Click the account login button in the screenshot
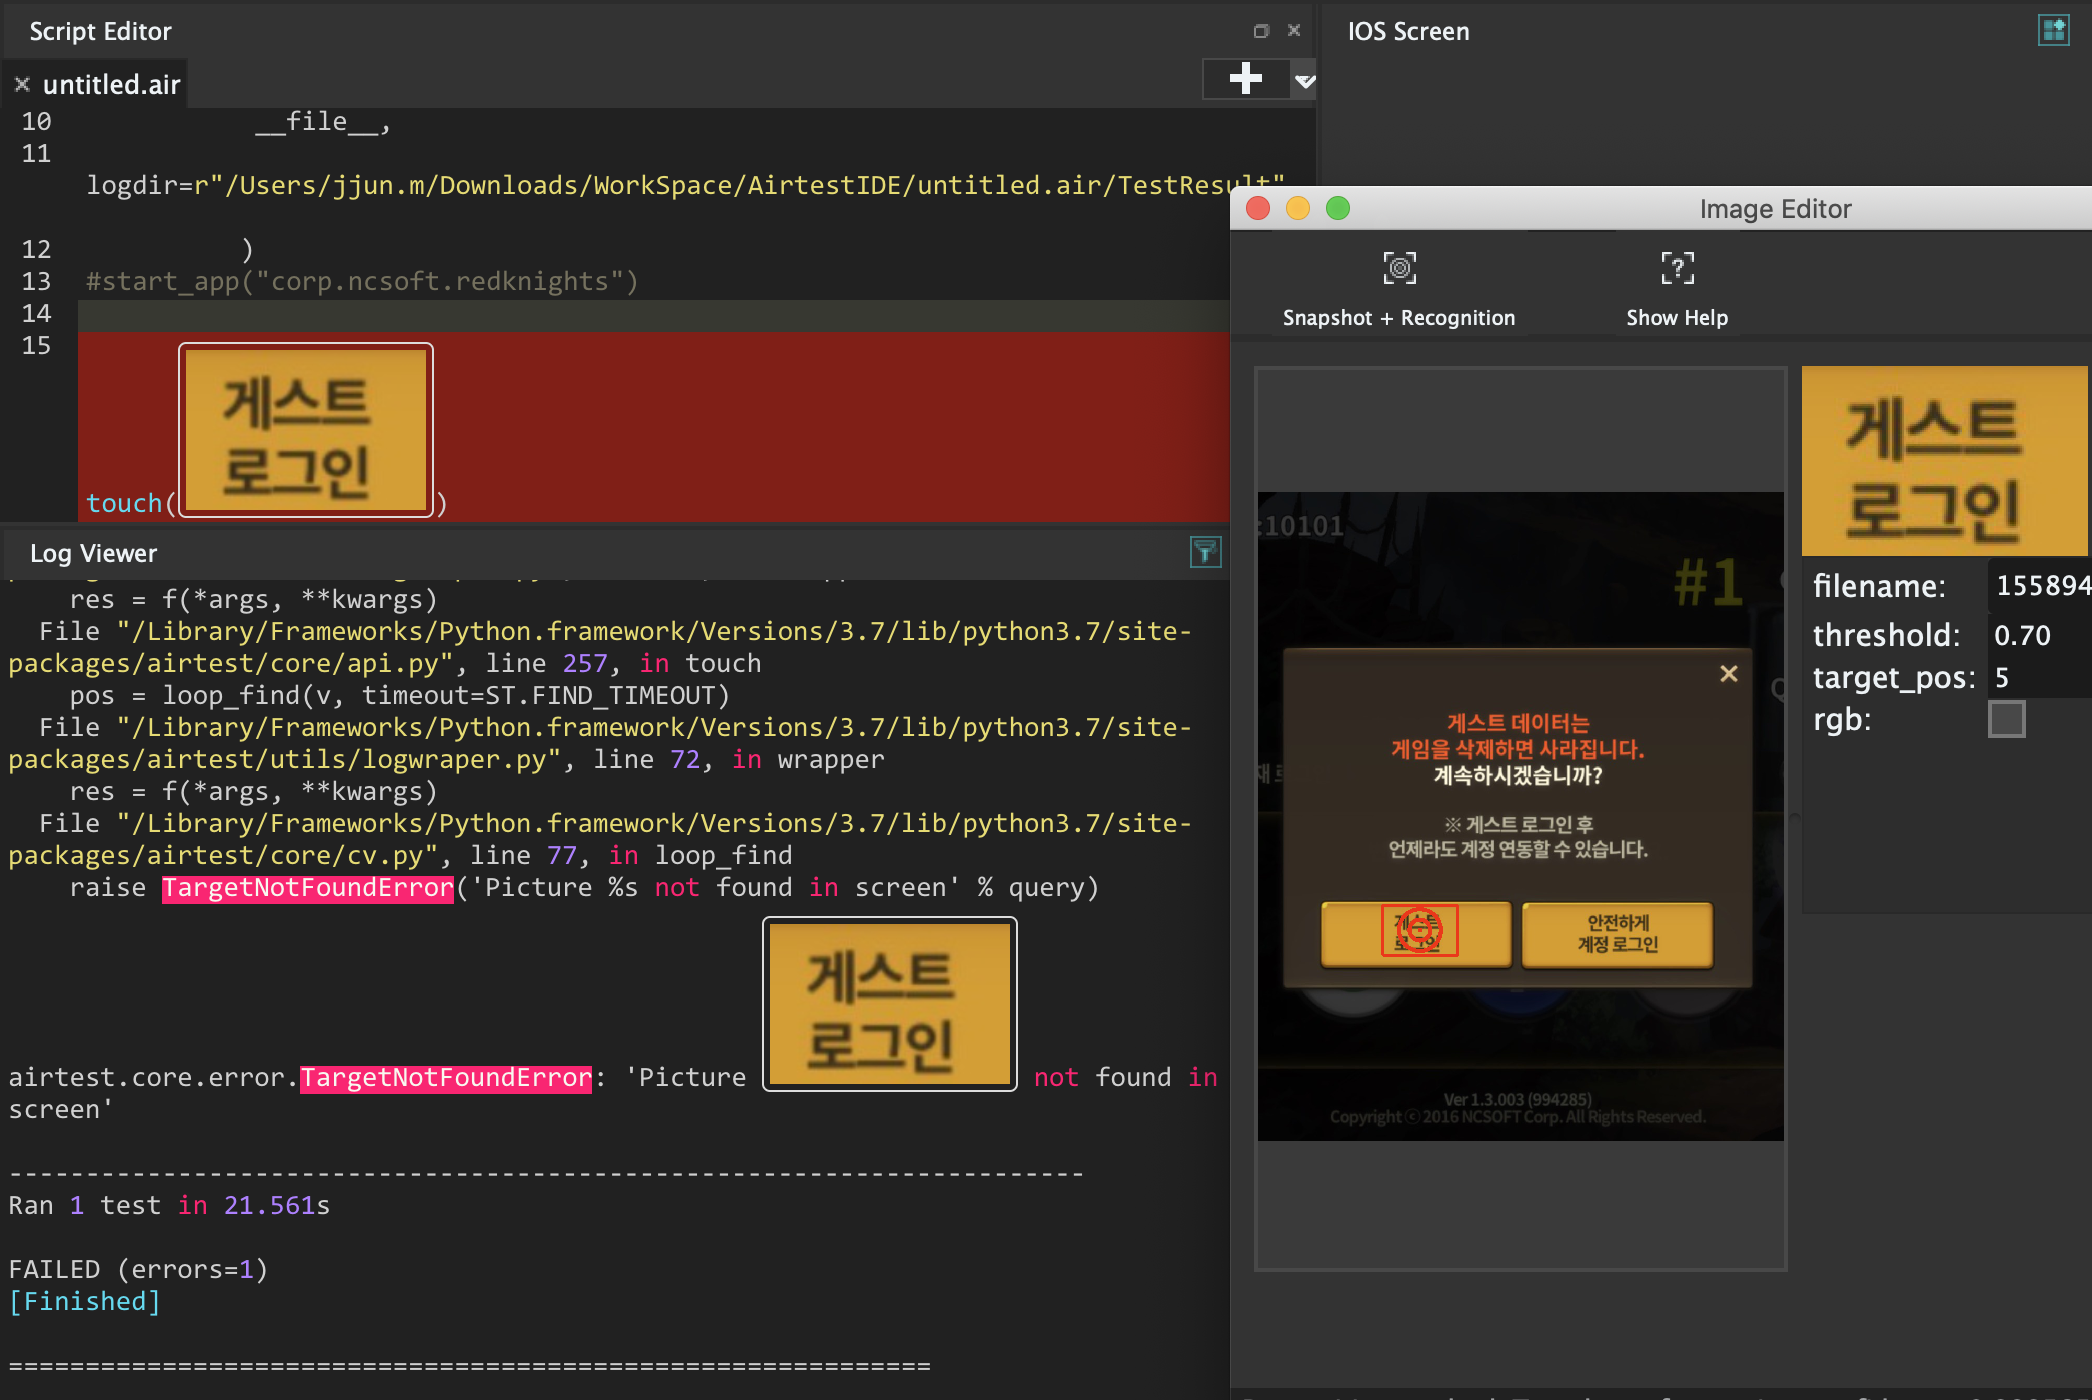The width and height of the screenshot is (2092, 1400). coord(1617,934)
